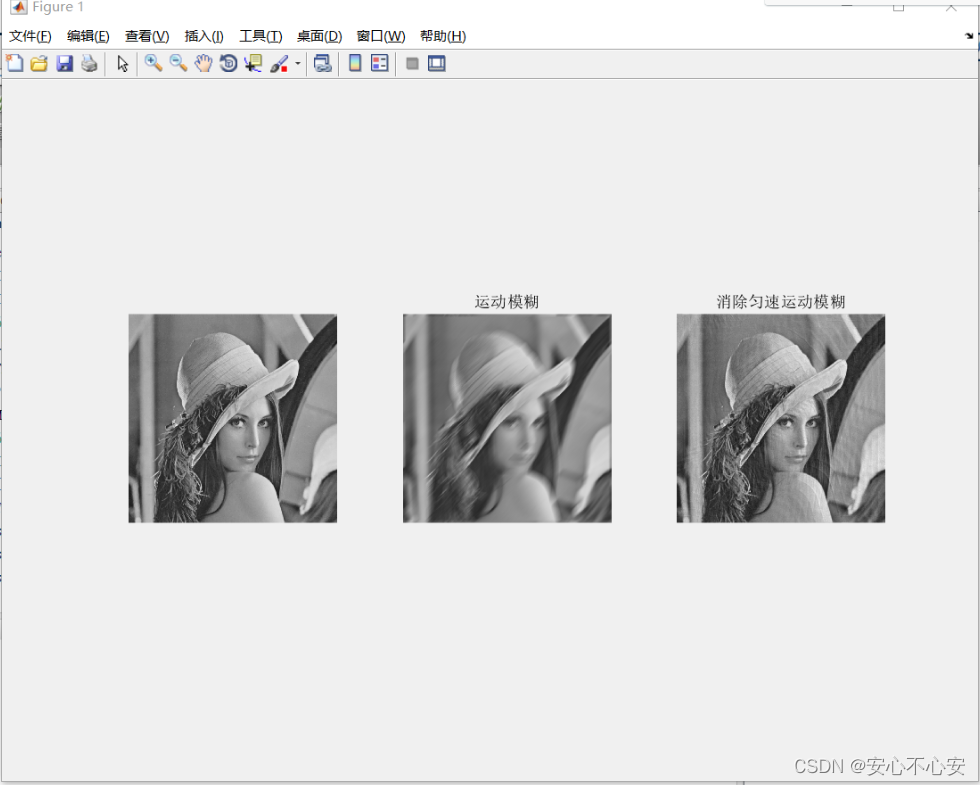
Task: Open the 查看(V) menu
Action: (x=147, y=36)
